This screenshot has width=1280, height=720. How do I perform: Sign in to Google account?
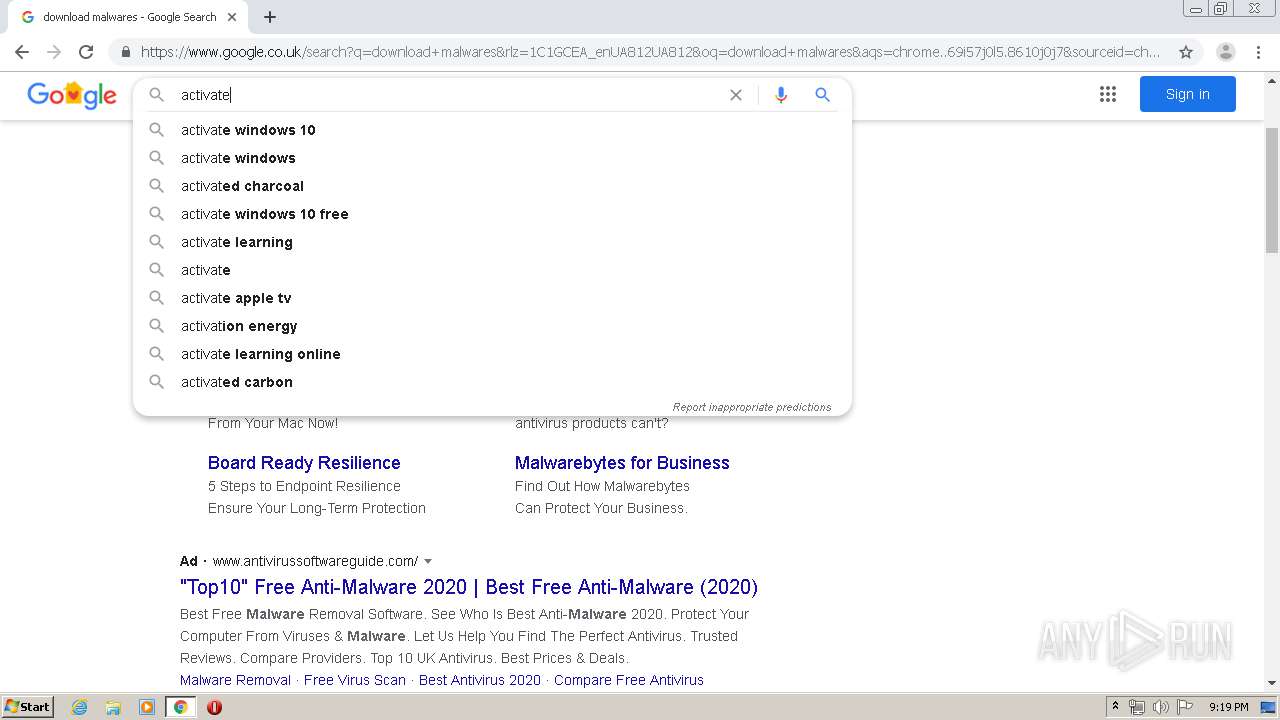[1188, 94]
